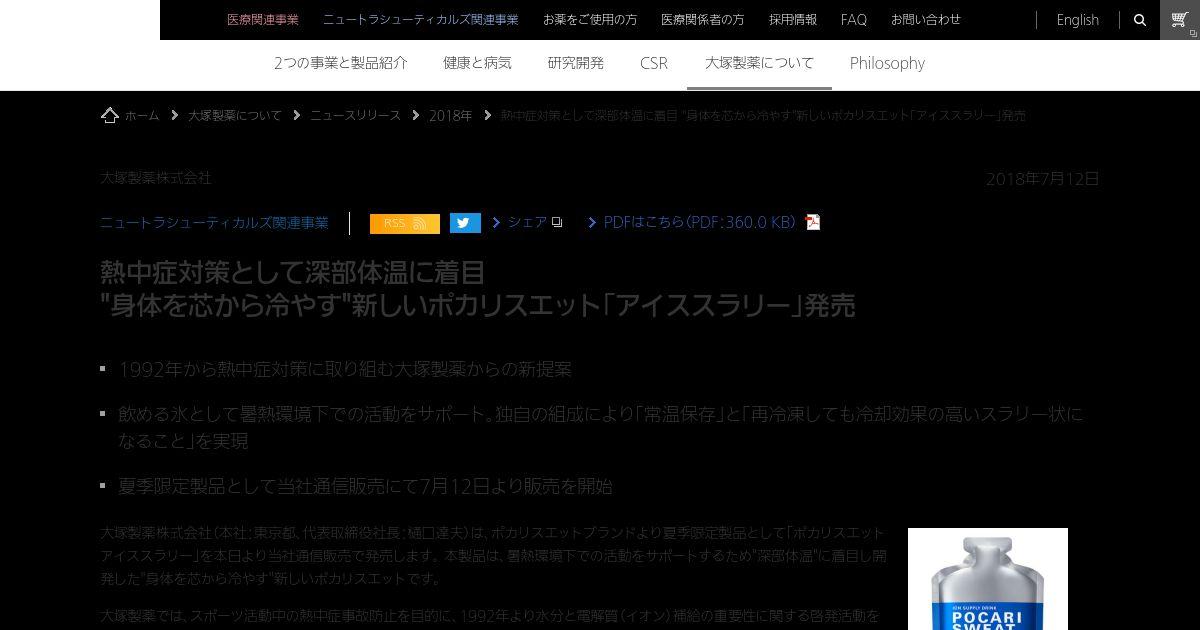Go to 2018年 breadcrumb link
The height and width of the screenshot is (630, 1200).
click(450, 115)
